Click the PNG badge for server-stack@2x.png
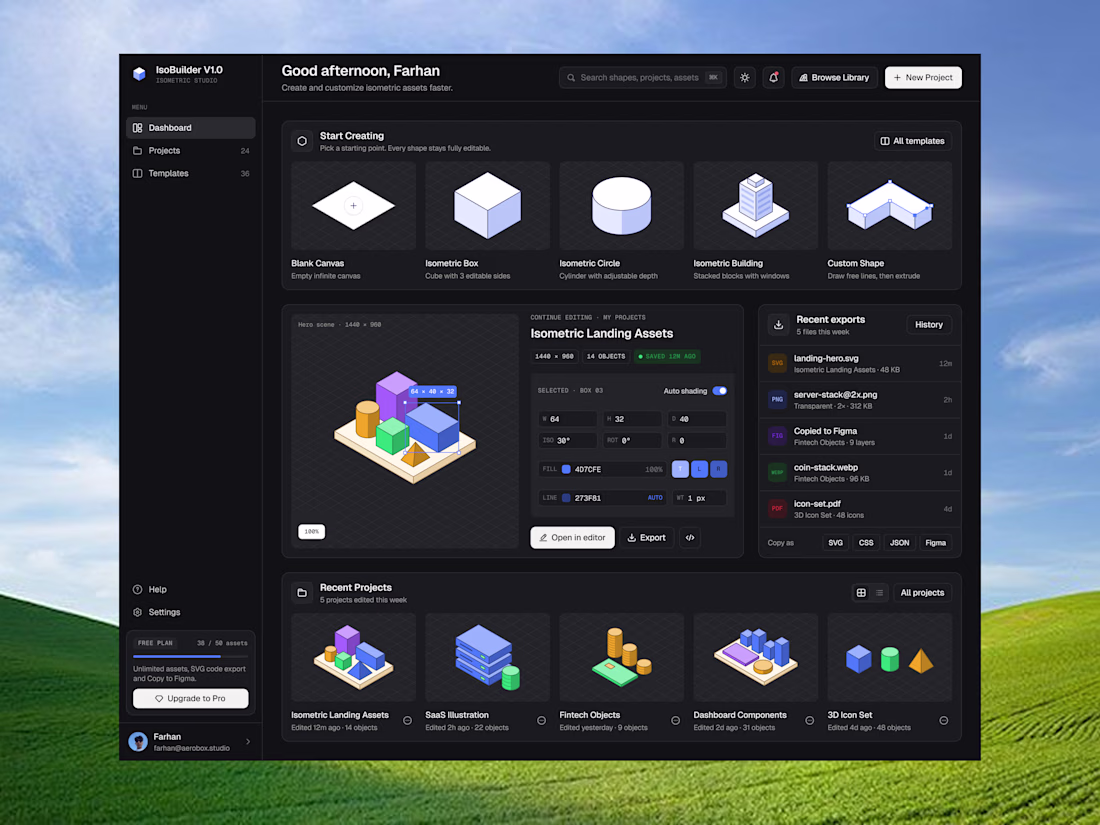The height and width of the screenshot is (825, 1100). coord(777,400)
